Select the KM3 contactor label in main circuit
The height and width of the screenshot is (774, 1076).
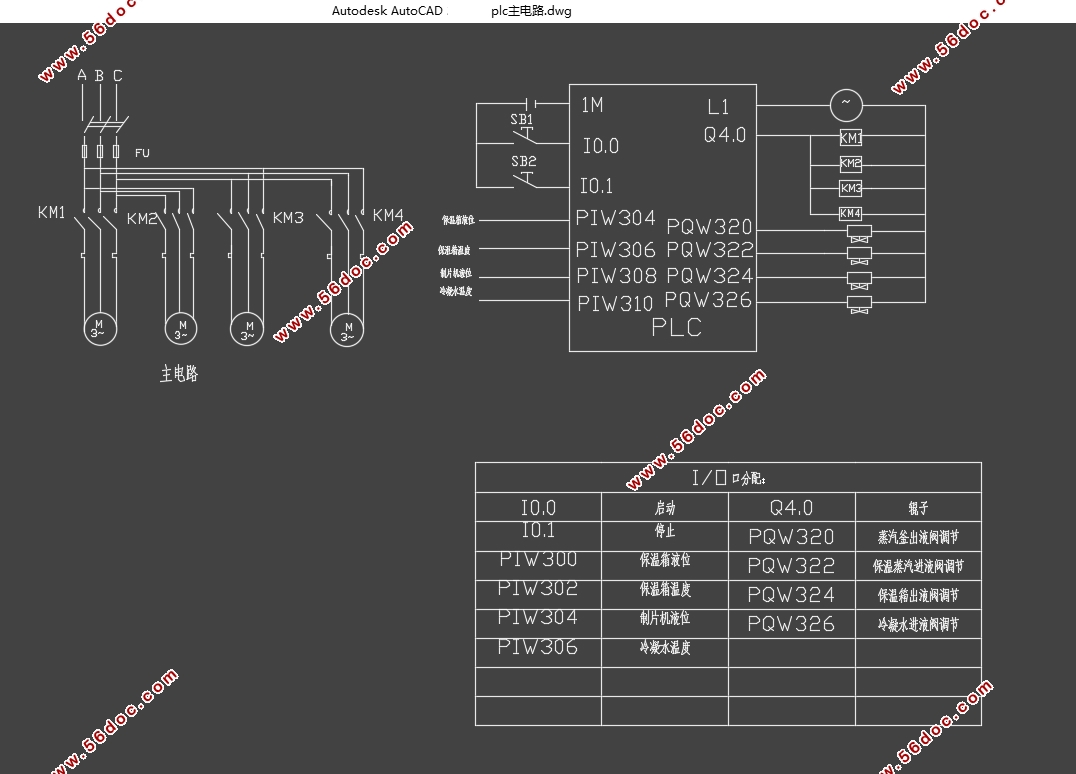[x=288, y=218]
